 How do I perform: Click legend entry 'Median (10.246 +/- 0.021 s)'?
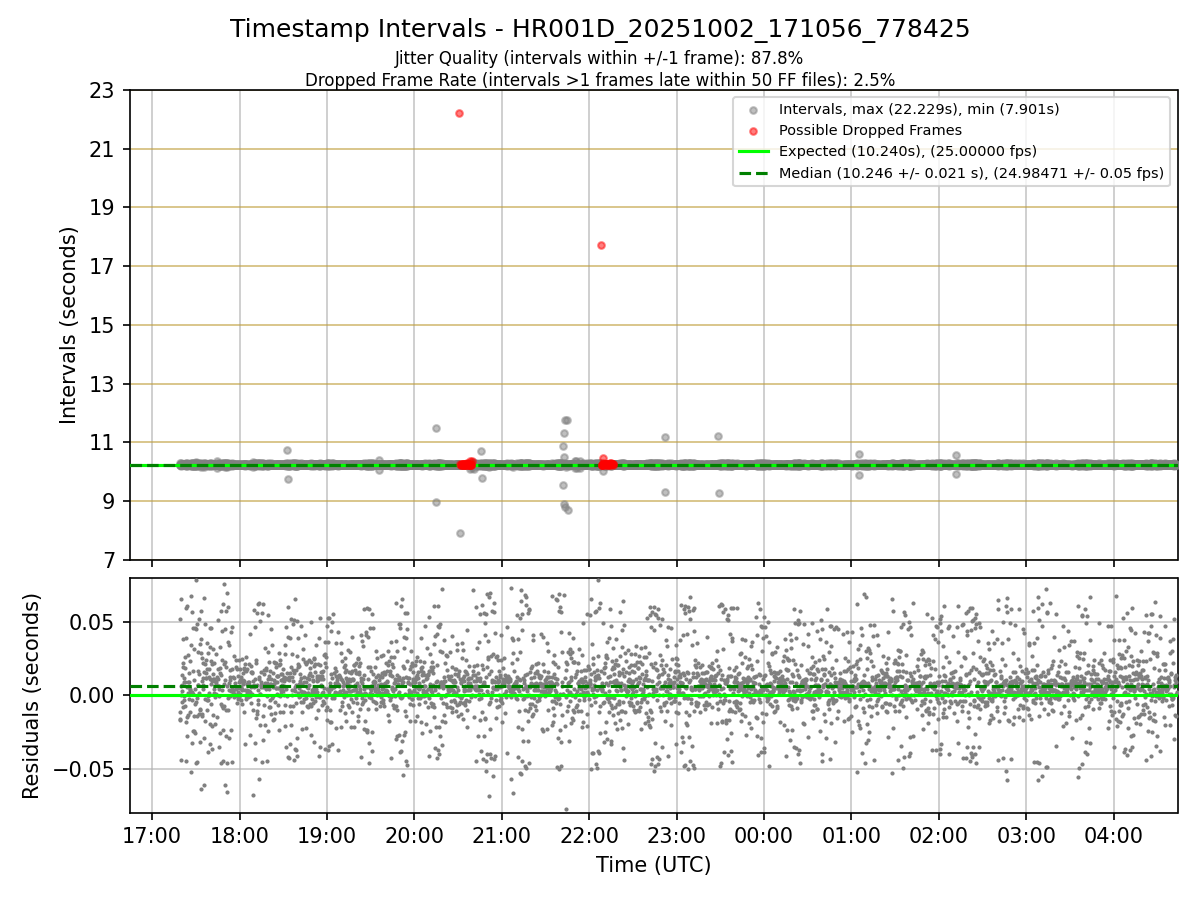pos(971,173)
